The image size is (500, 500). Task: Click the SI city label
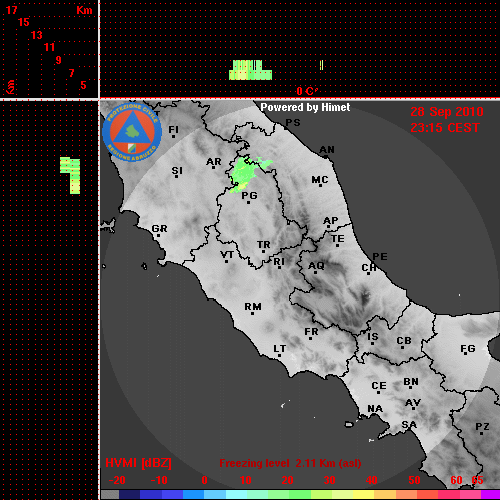point(177,171)
